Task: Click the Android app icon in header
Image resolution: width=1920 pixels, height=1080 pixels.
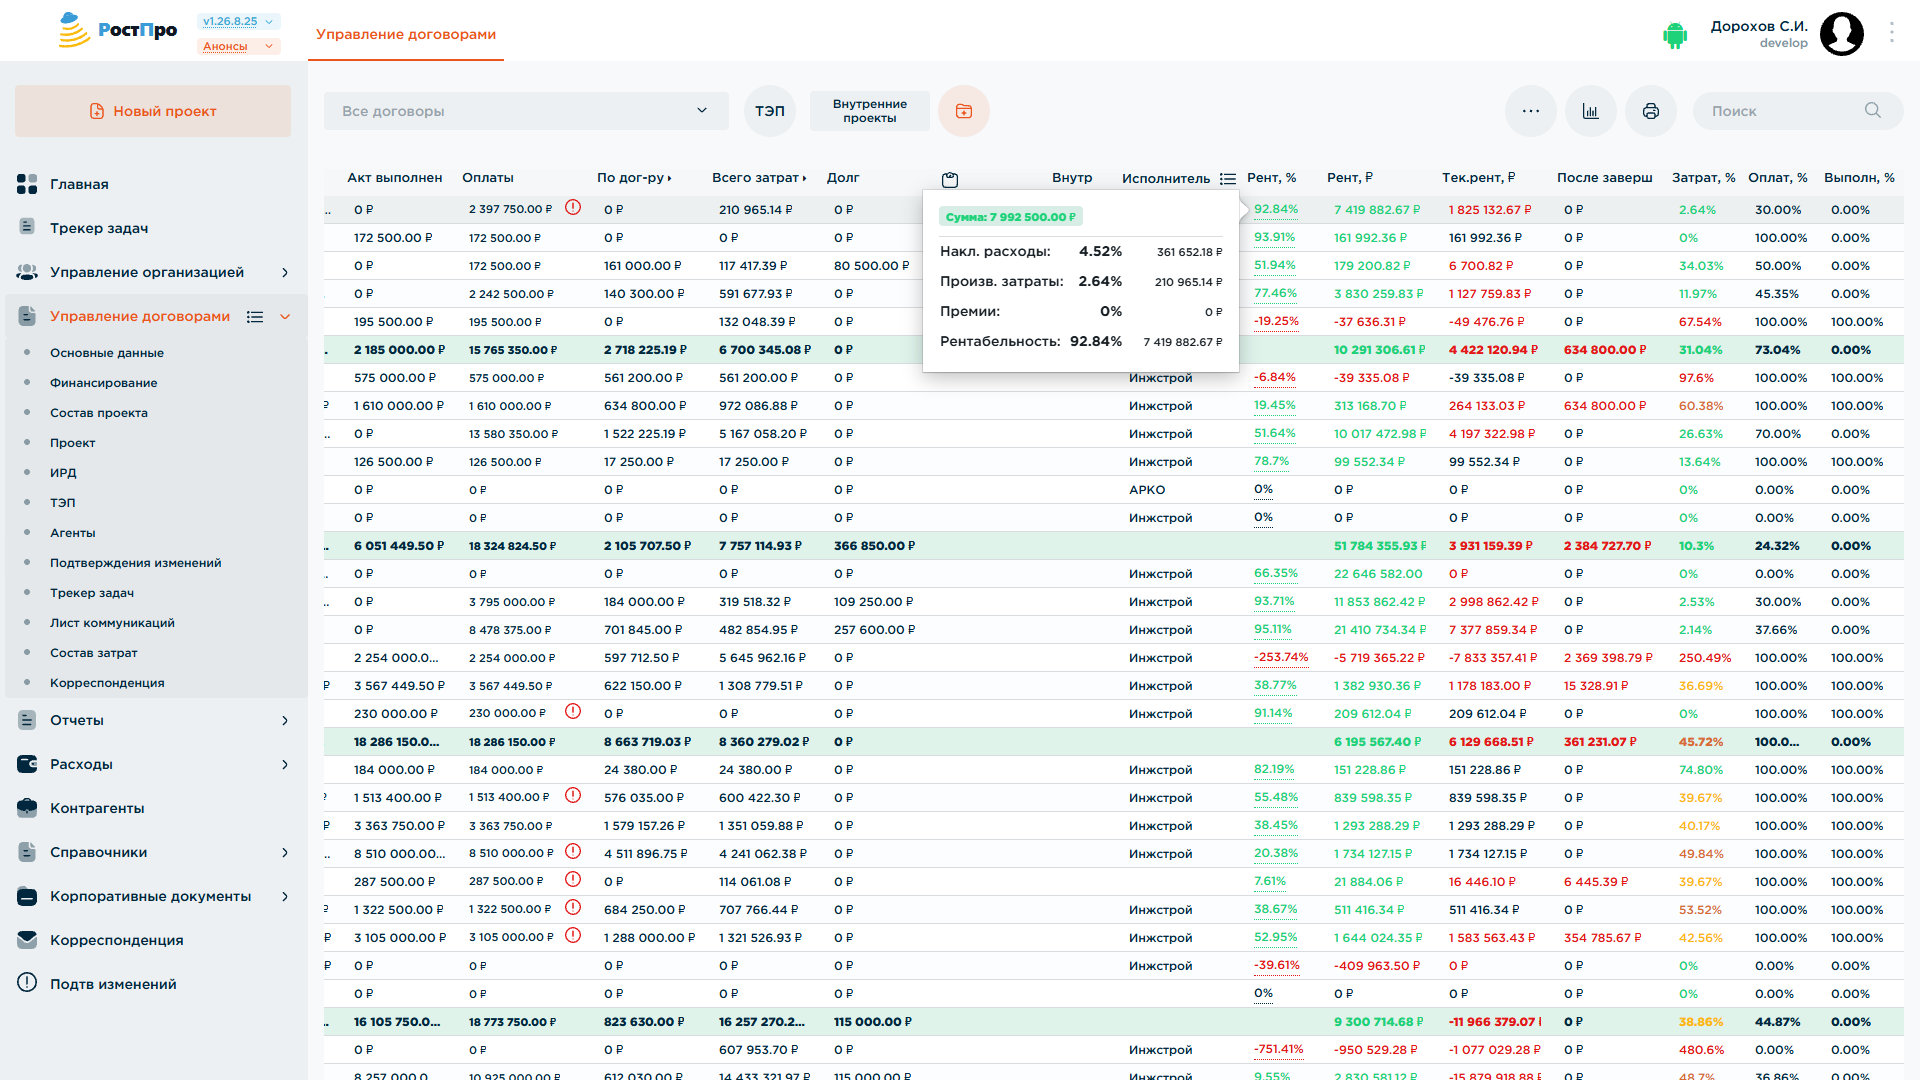Action: coord(1675,35)
